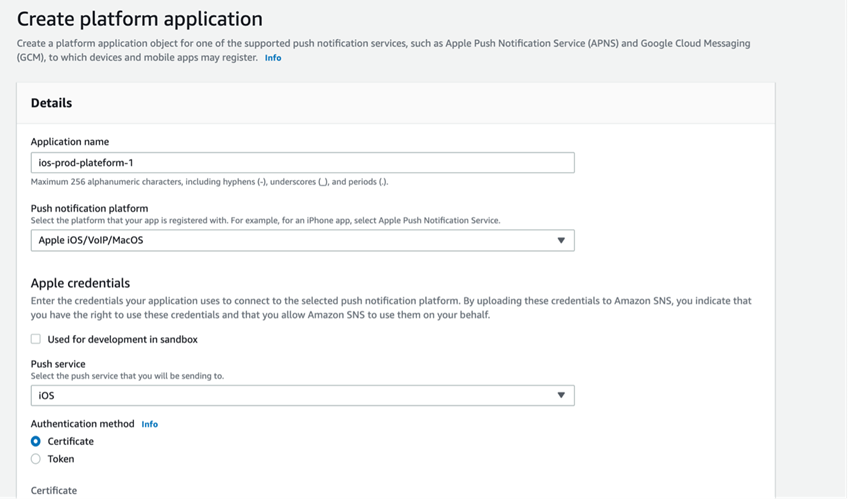Image resolution: width=850 pixels, height=501 pixels.
Task: Click the 'Details' section header
Action: (51, 103)
